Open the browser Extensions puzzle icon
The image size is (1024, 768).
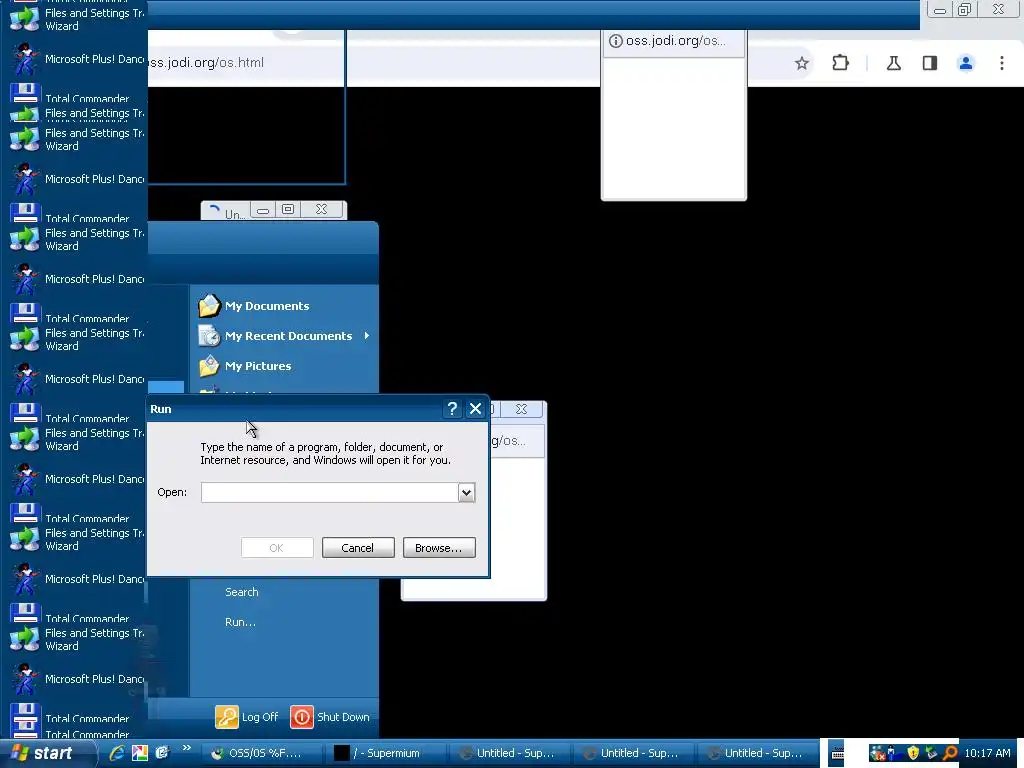coord(840,63)
